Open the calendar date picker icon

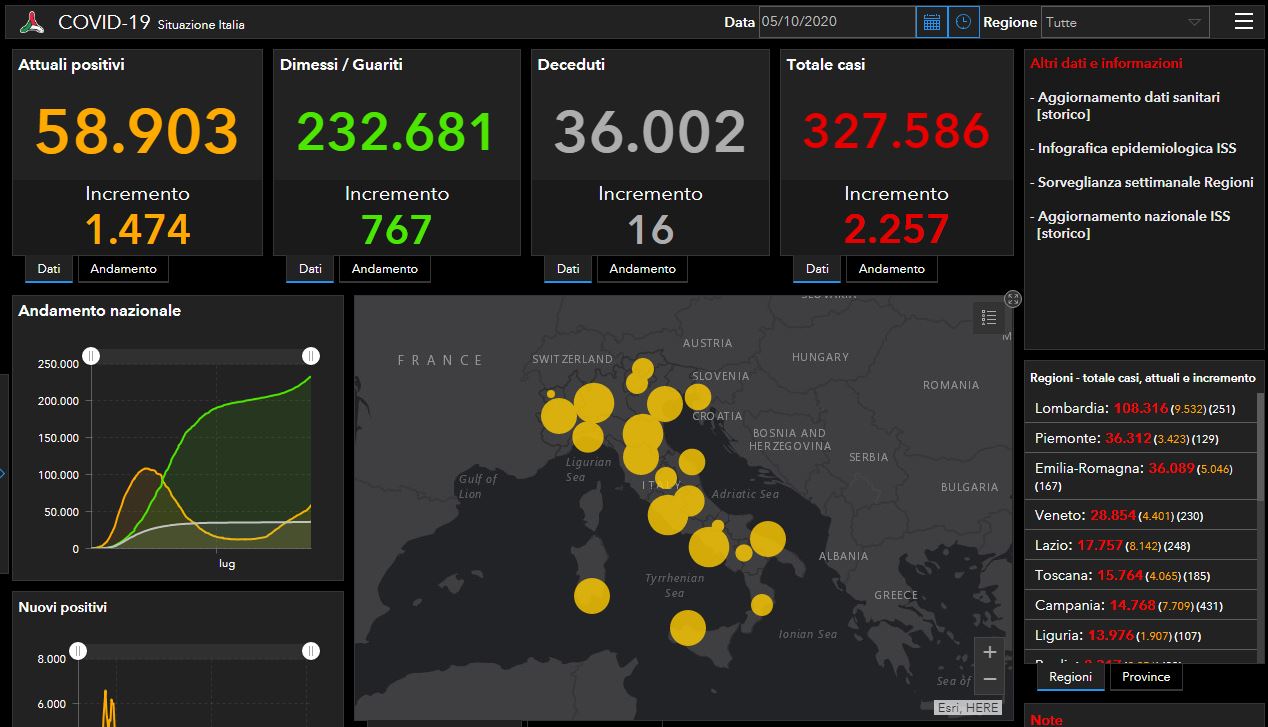click(931, 22)
